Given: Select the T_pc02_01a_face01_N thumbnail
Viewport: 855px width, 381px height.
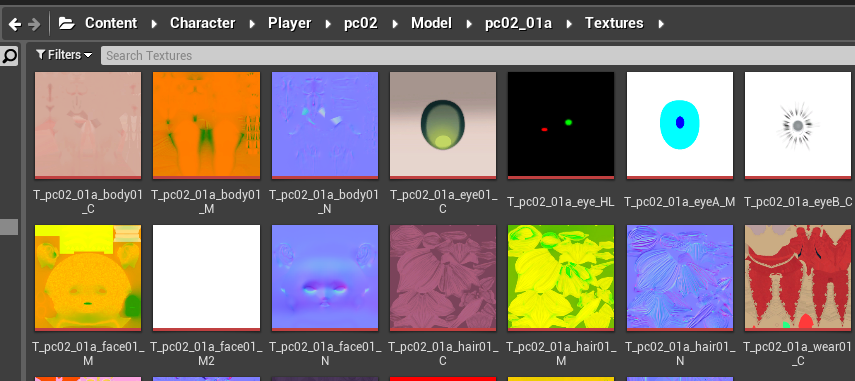Looking at the screenshot, I should [x=324, y=278].
